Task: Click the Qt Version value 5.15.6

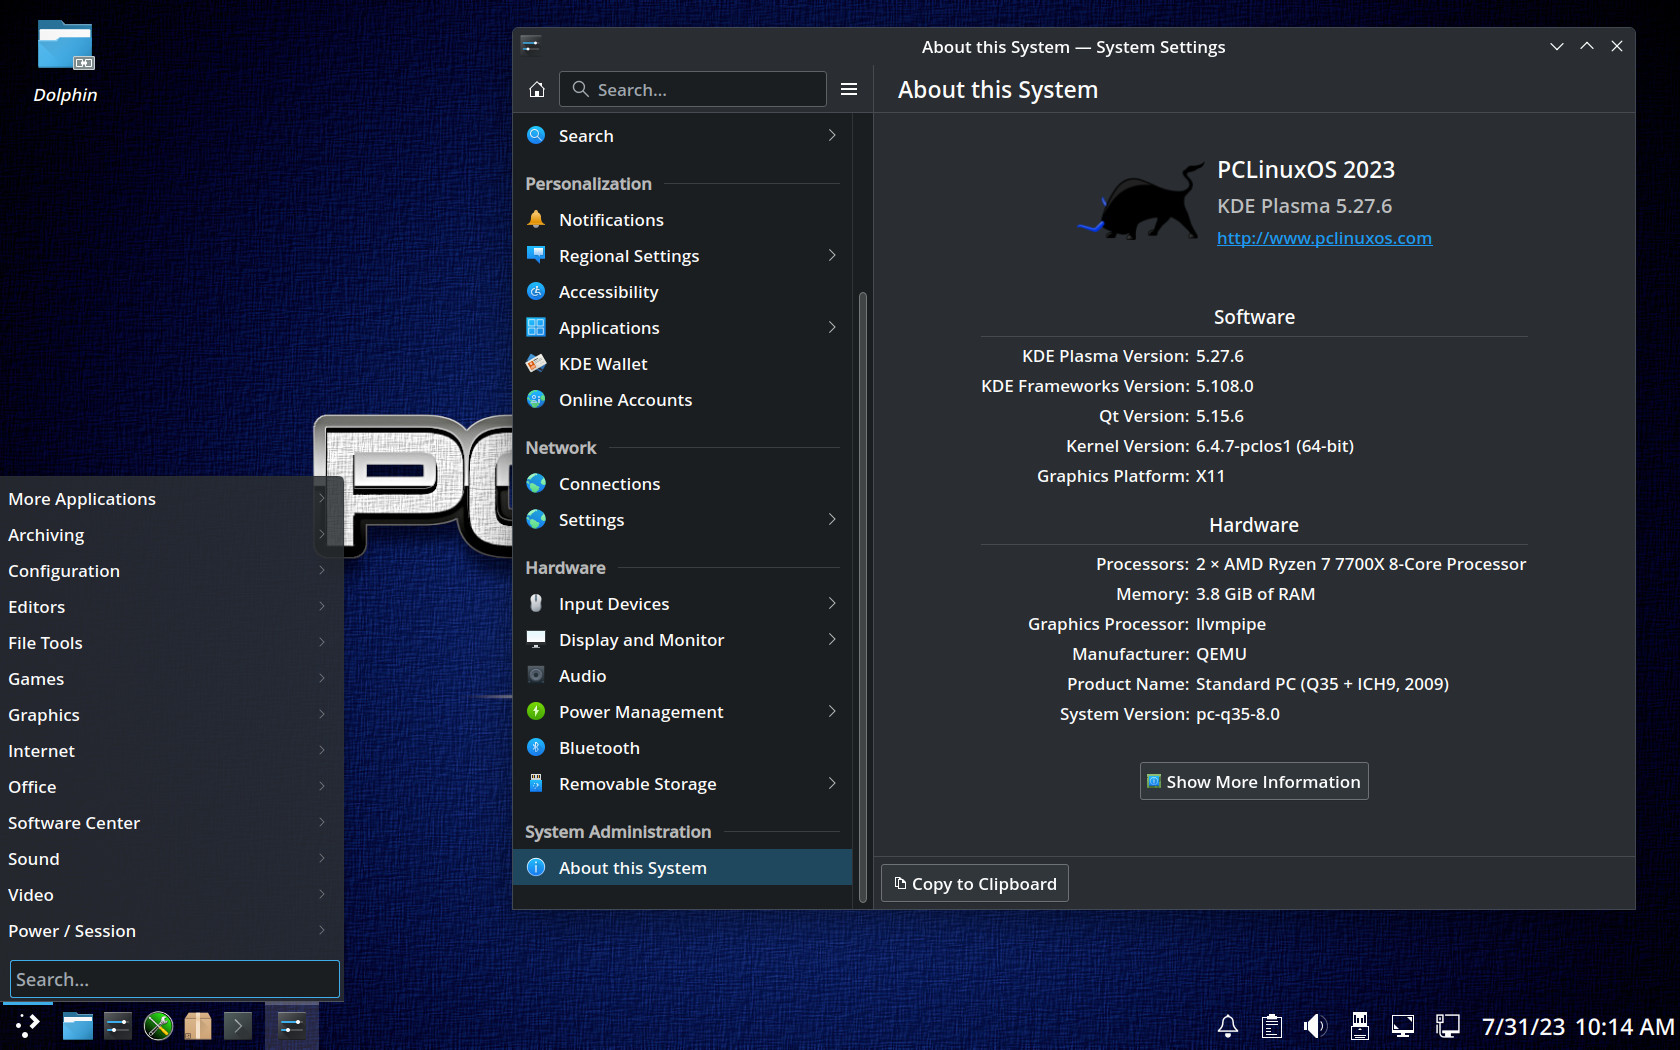Action: [1220, 416]
